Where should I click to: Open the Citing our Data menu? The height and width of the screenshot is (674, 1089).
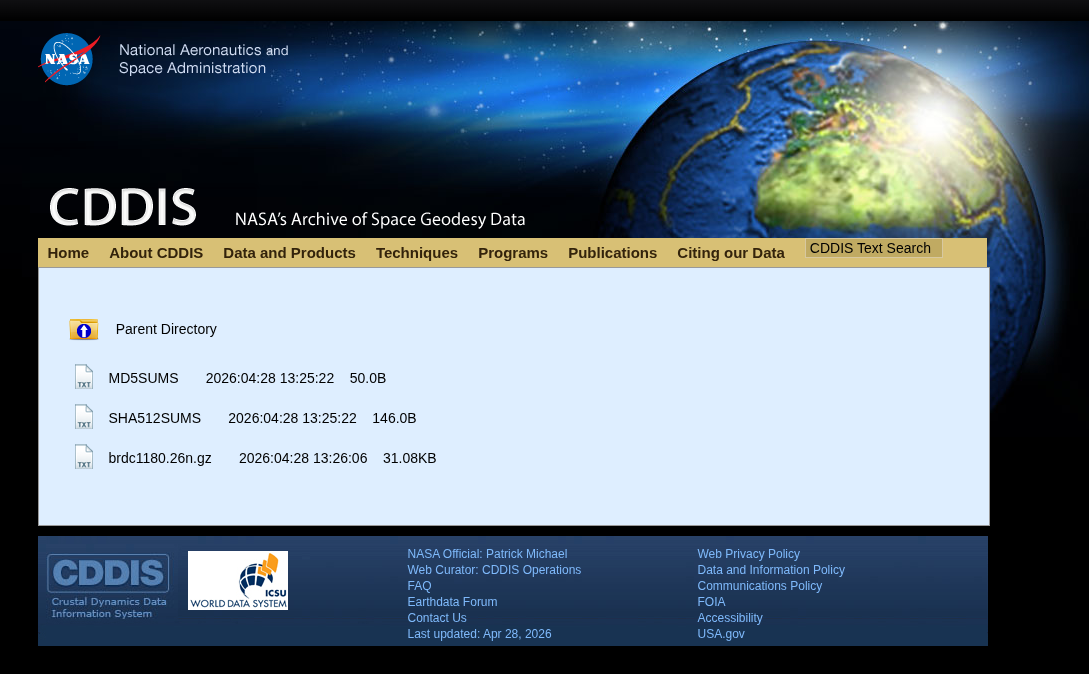(x=731, y=253)
